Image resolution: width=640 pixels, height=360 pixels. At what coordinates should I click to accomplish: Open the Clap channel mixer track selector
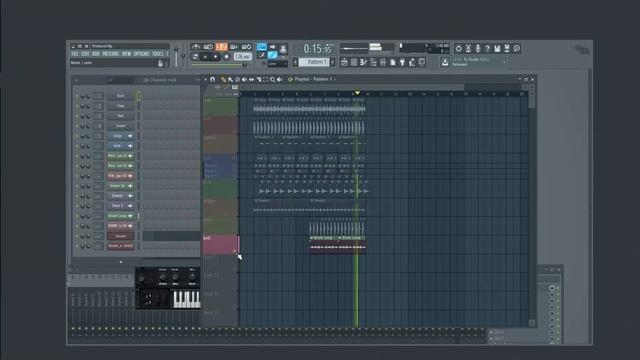[98, 106]
